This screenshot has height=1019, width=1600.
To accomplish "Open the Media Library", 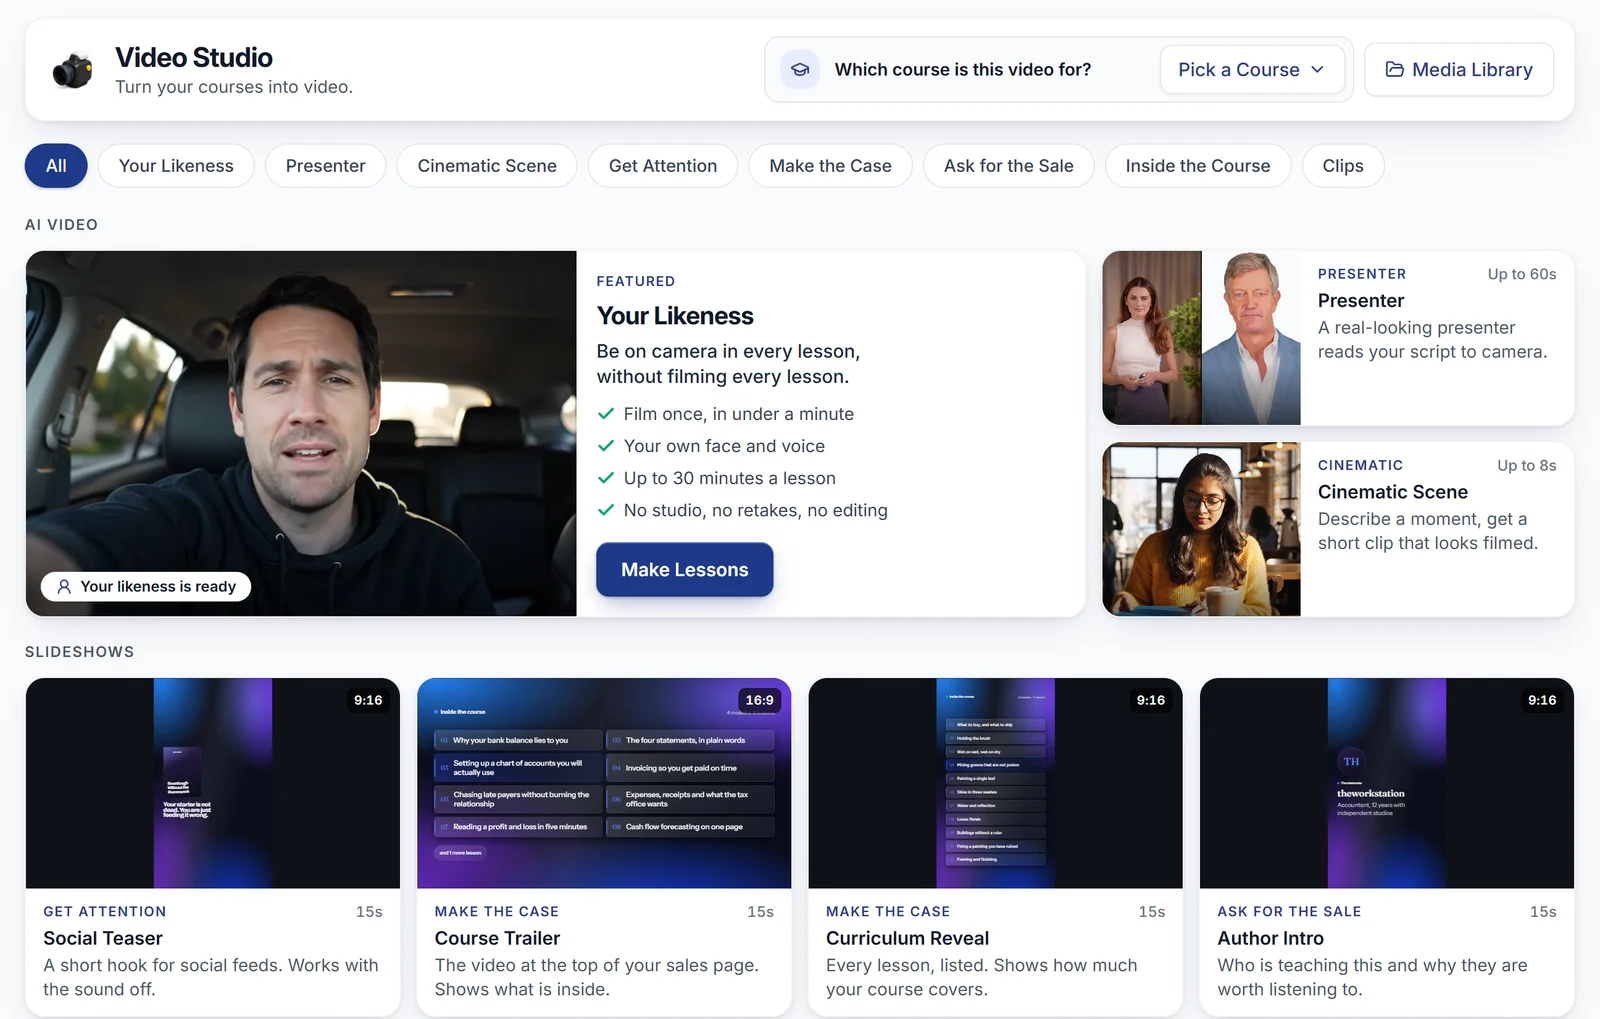I will coord(1459,70).
